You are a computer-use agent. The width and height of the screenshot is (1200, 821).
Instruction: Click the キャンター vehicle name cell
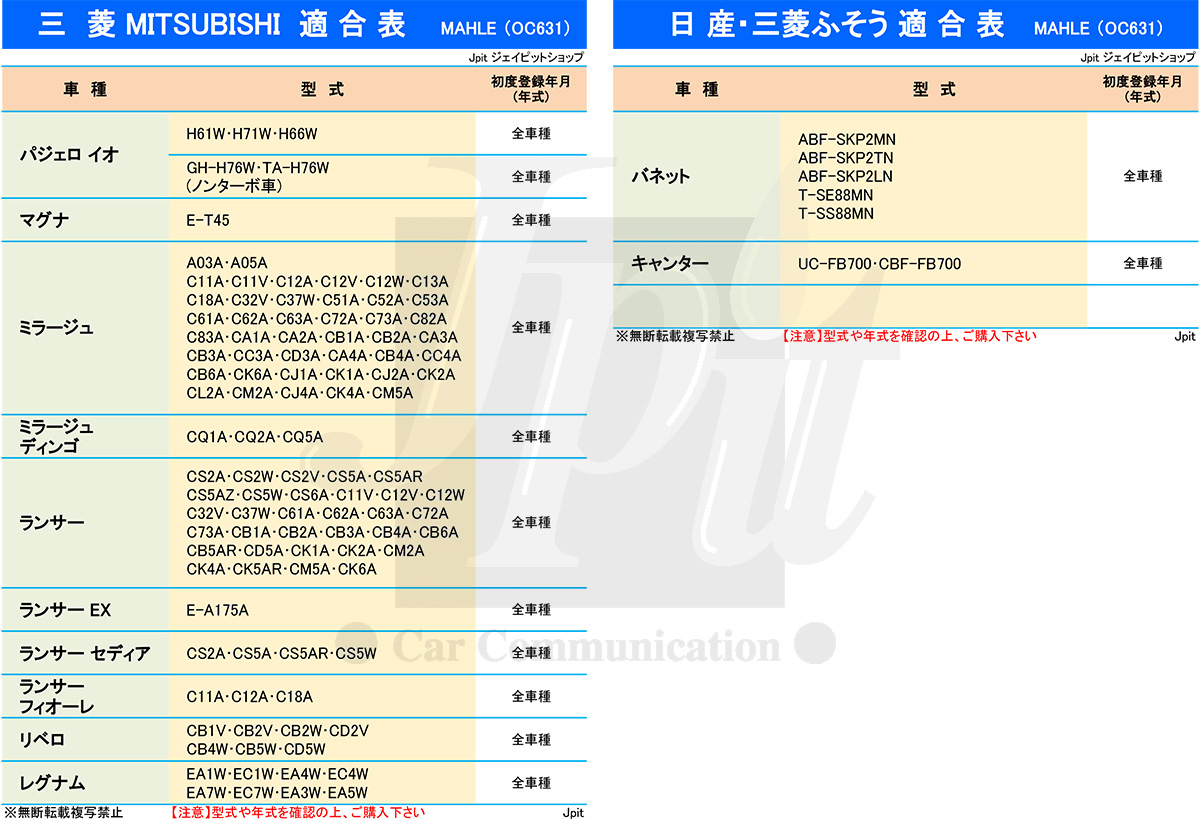[670, 264]
